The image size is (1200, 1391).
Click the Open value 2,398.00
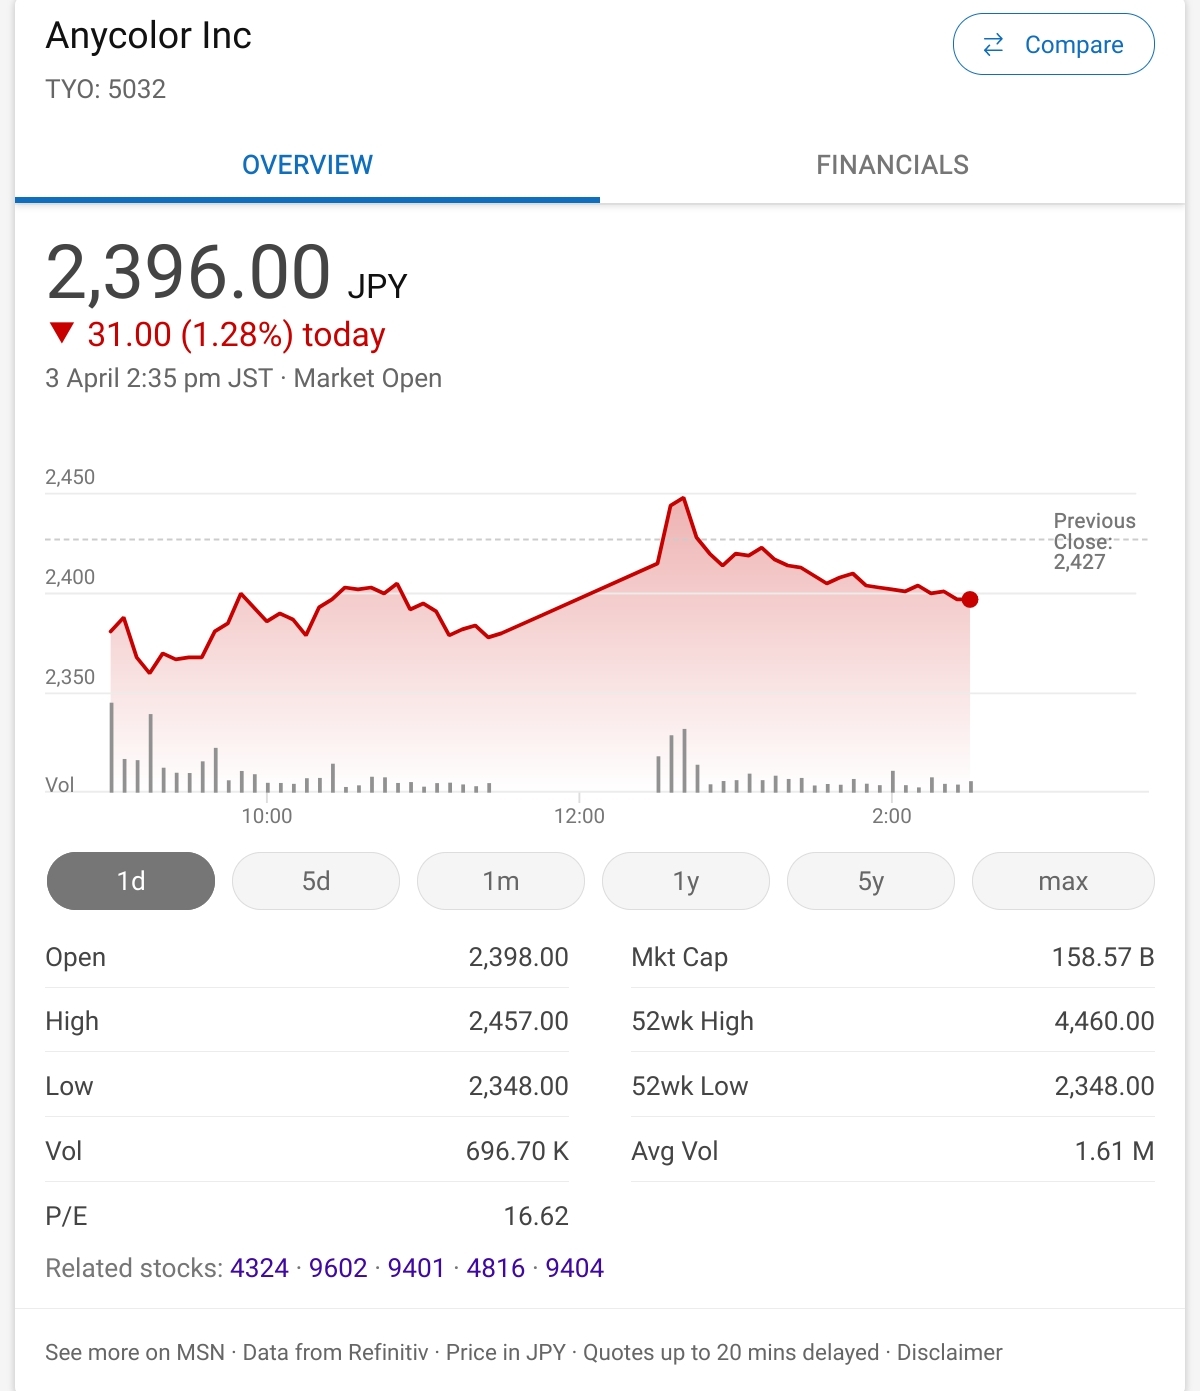pos(518,957)
